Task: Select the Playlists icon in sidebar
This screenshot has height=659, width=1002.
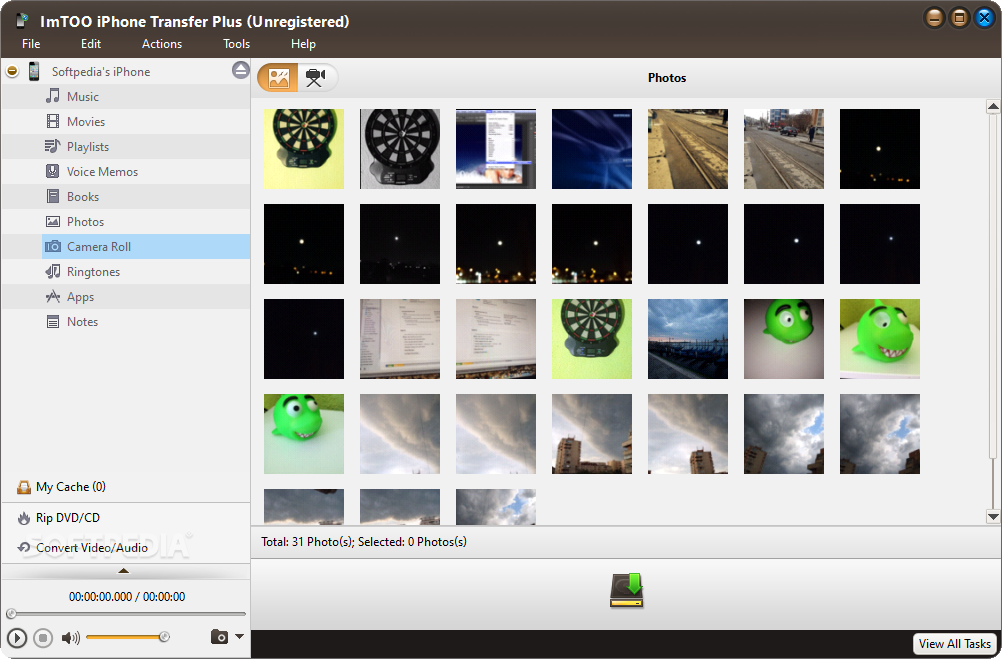Action: click(52, 146)
